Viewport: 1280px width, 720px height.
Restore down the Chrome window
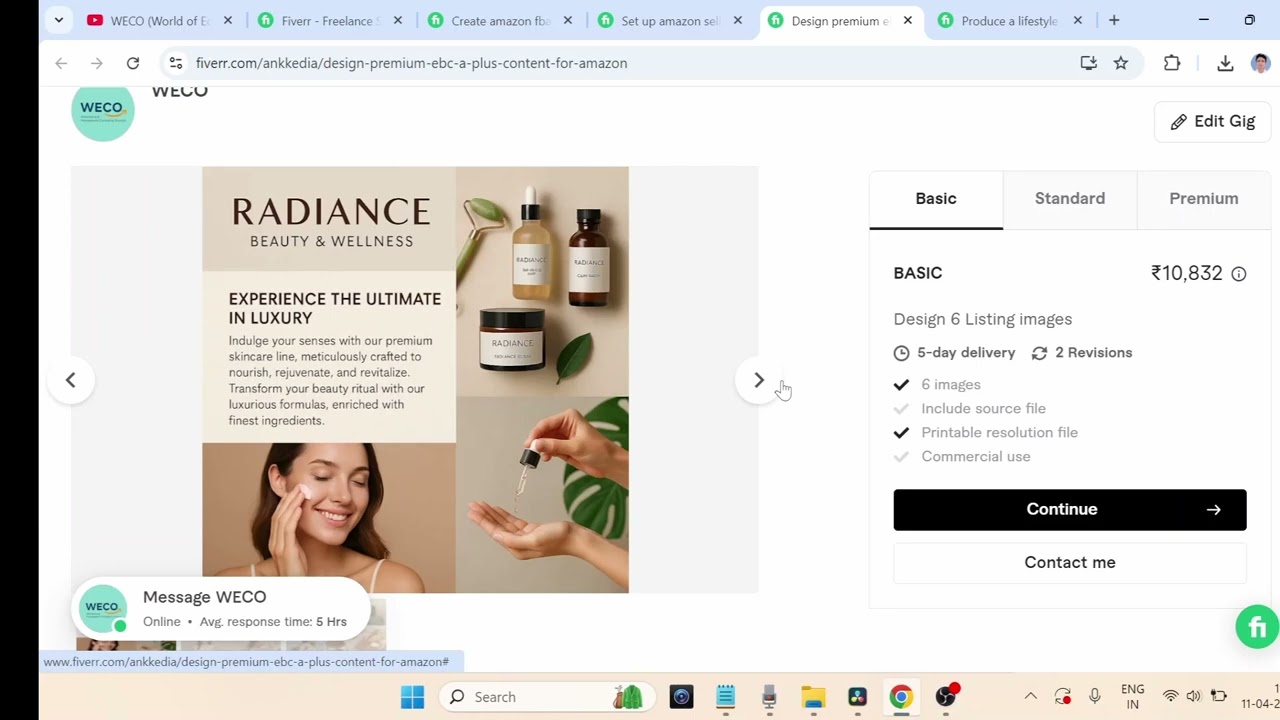(1249, 20)
